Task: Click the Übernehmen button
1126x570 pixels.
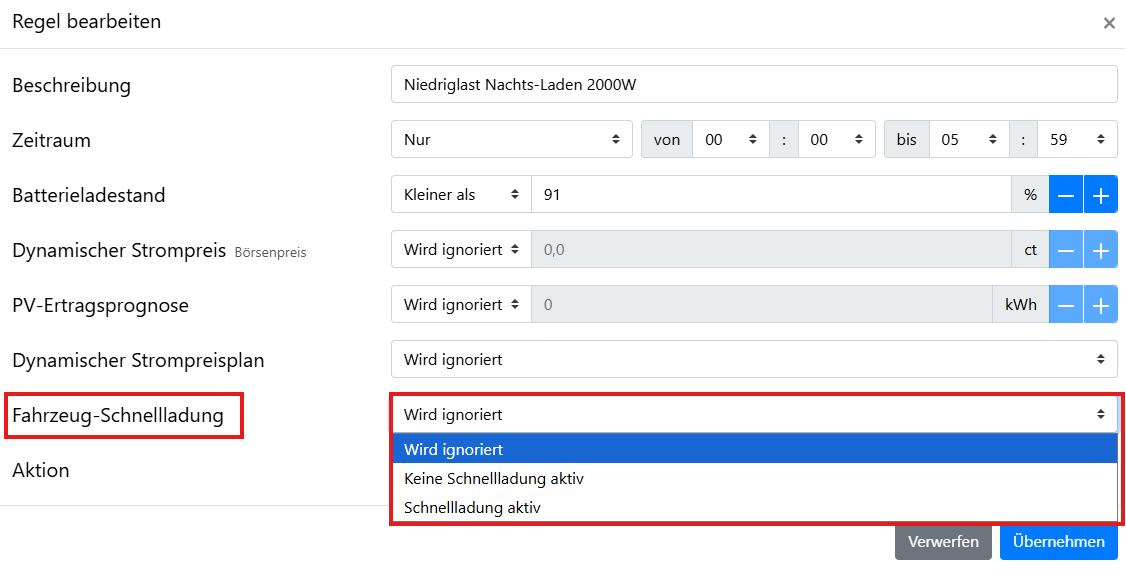Action: (1058, 542)
